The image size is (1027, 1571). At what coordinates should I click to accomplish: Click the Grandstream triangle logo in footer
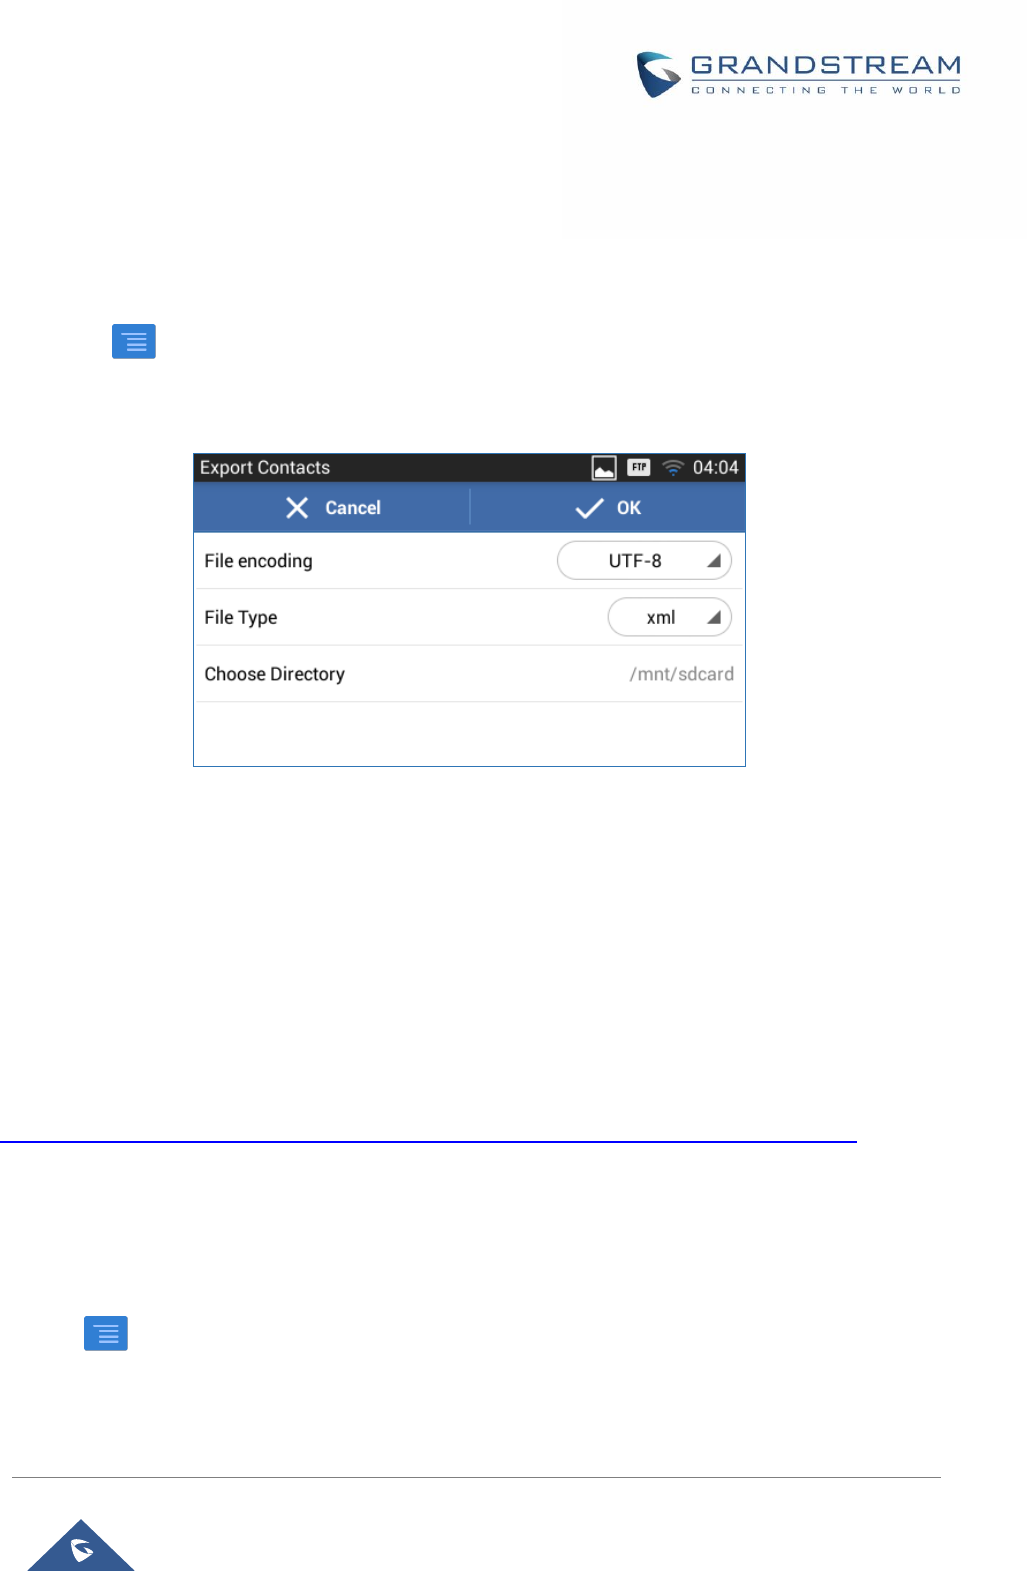81,1546
